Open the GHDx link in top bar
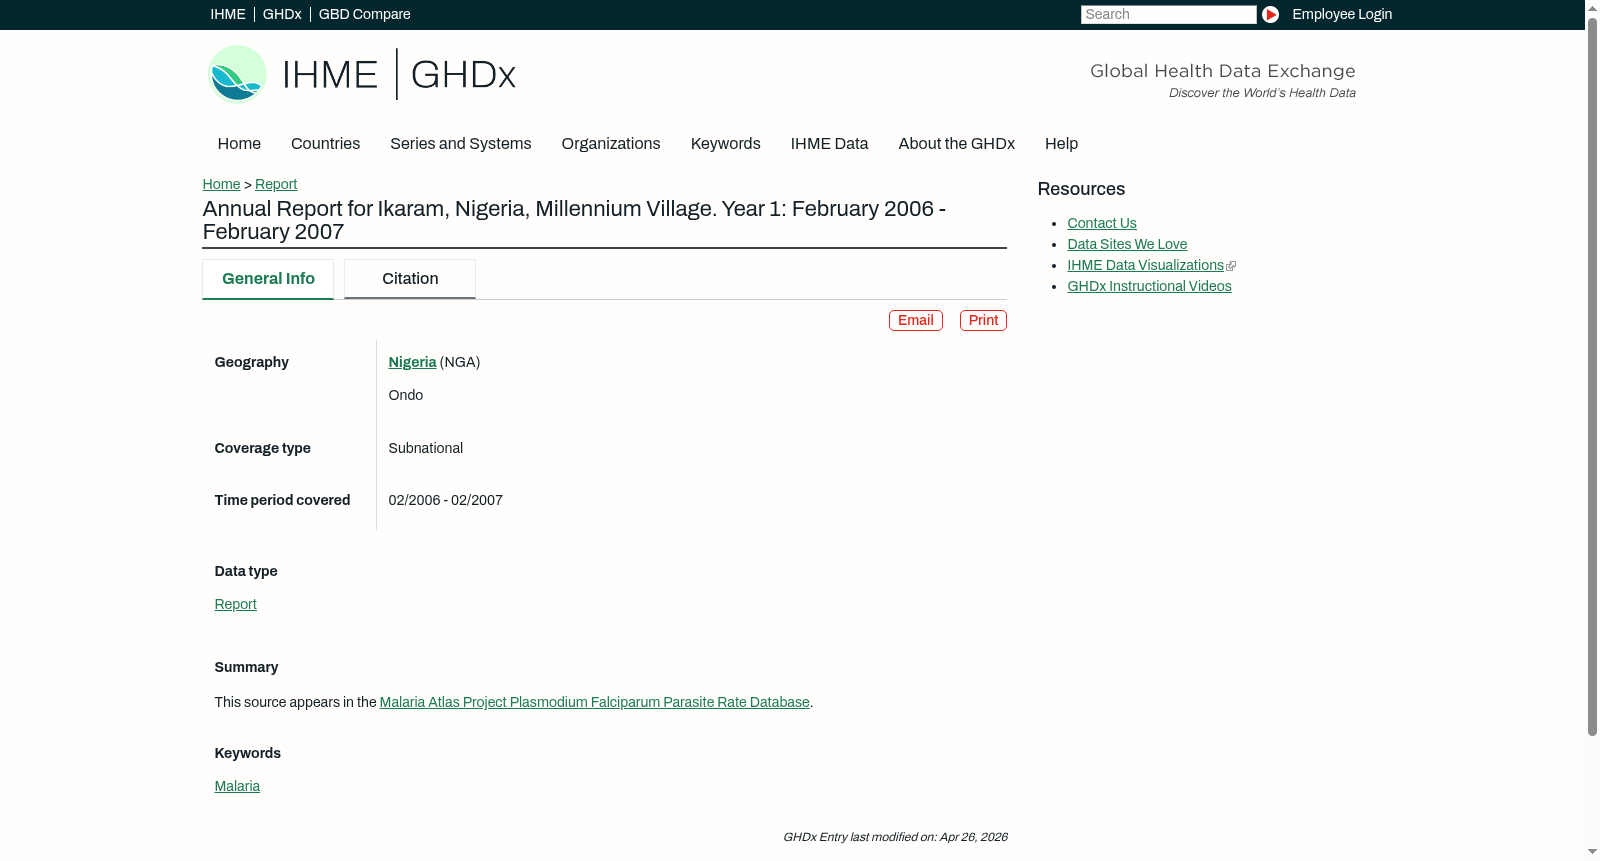 [282, 14]
